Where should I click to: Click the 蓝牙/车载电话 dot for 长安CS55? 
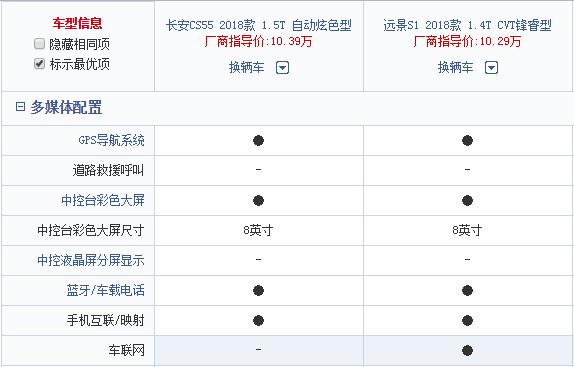(x=258, y=291)
